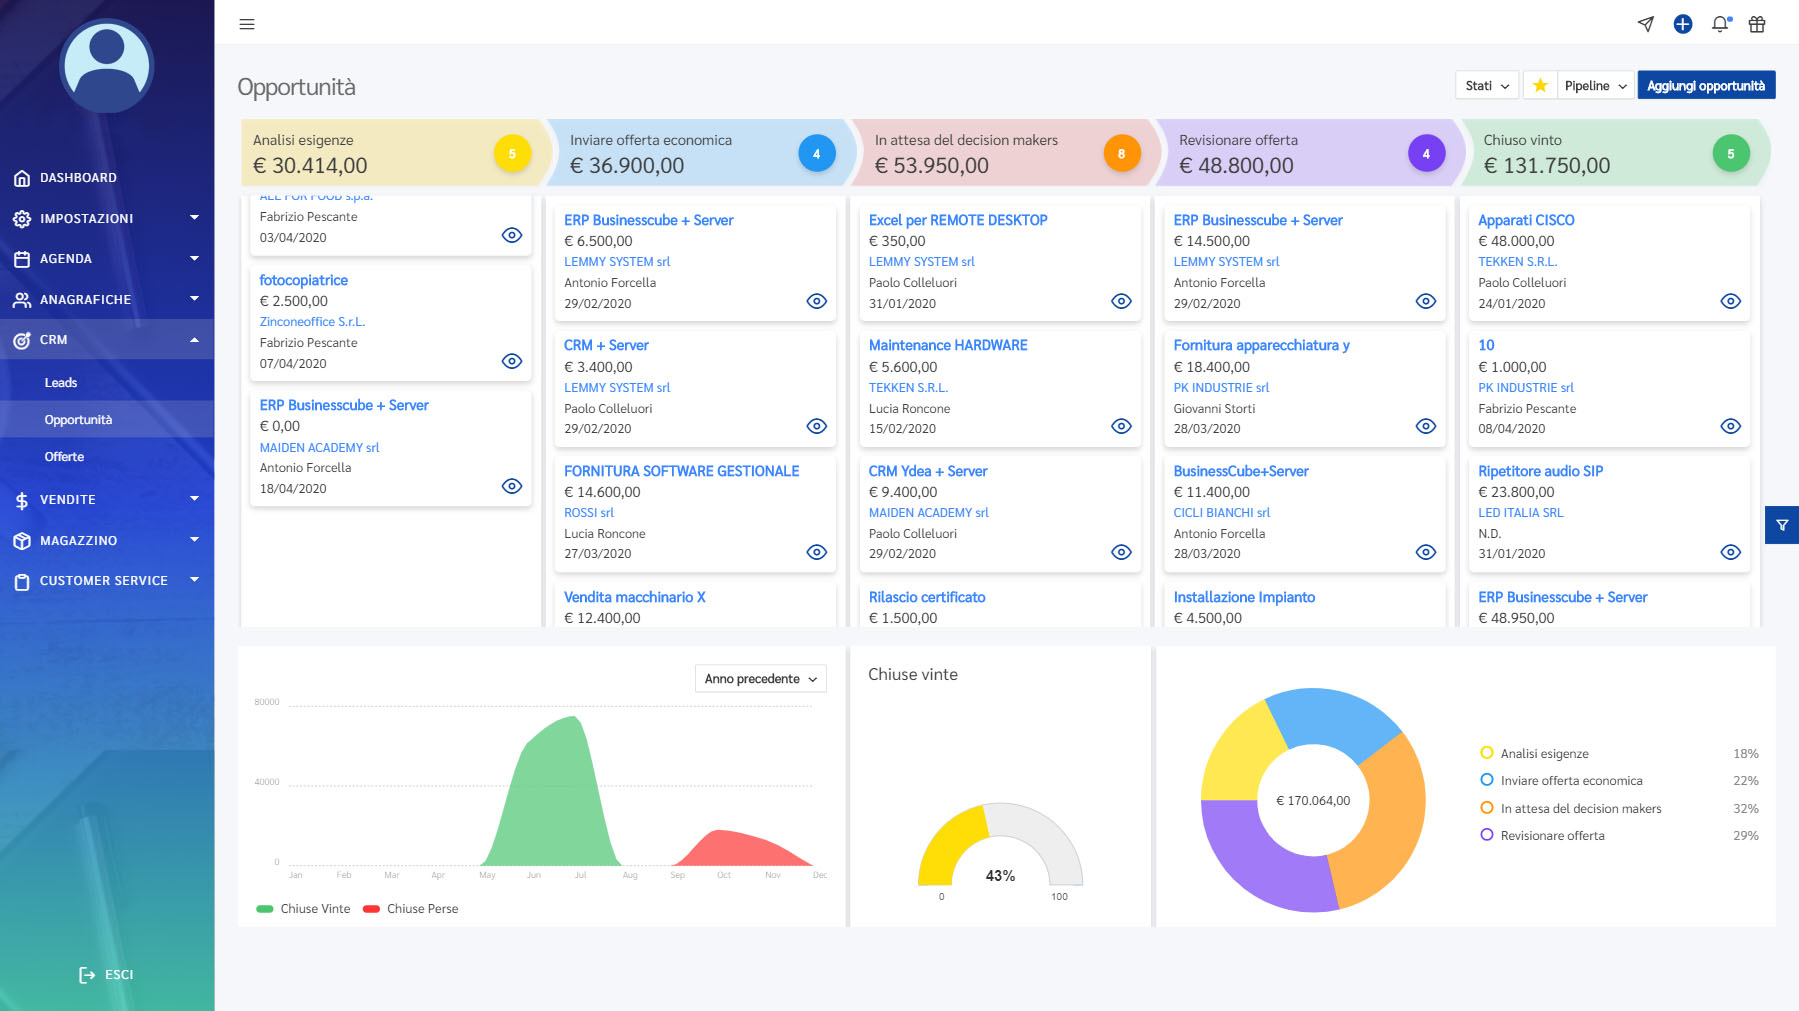Select the Chiuso vinto pipeline stage header

pos(1614,153)
